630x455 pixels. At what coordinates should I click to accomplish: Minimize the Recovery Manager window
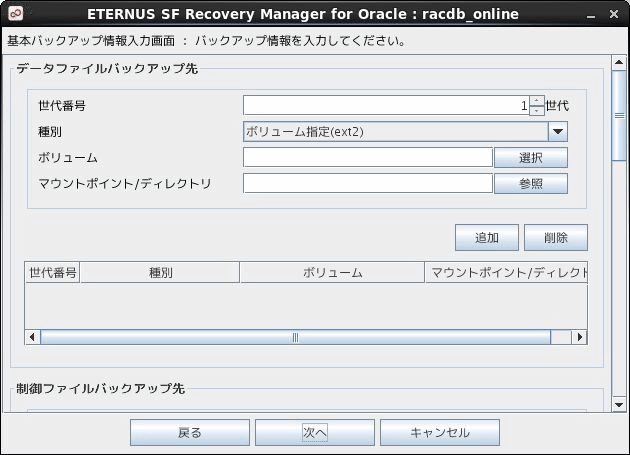coord(591,15)
